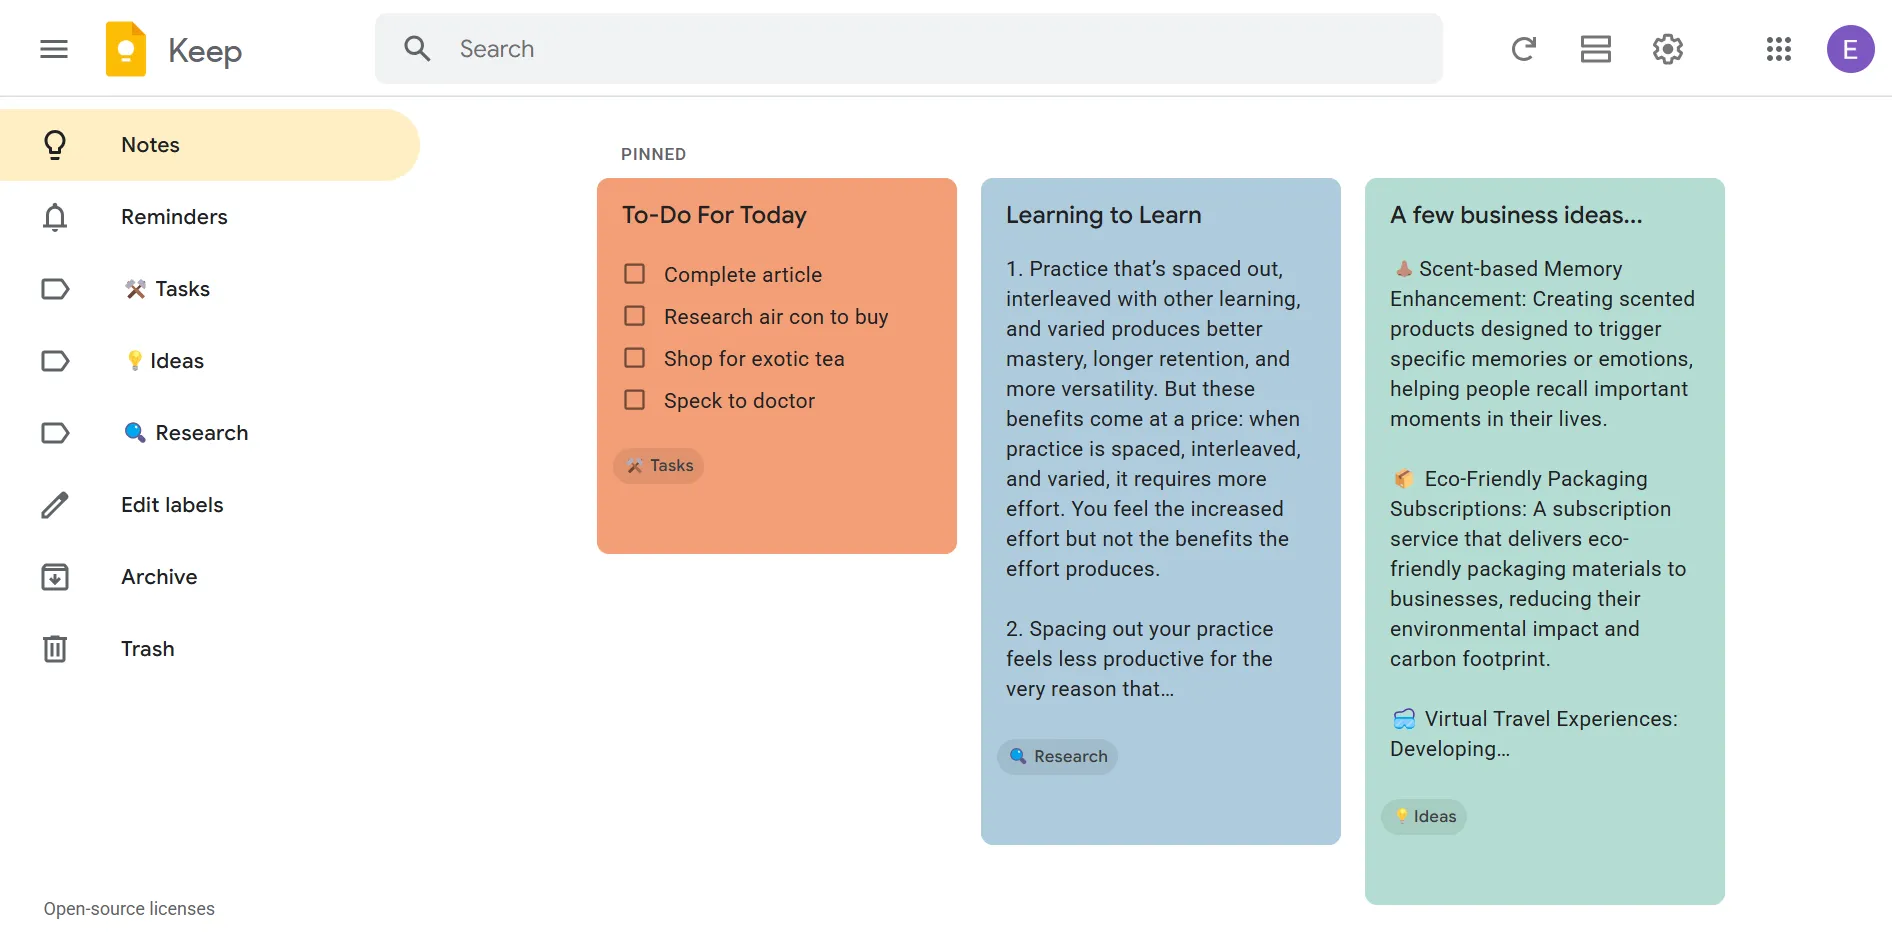Open the Trash section
Image resolution: width=1892 pixels, height=947 pixels.
tap(147, 648)
